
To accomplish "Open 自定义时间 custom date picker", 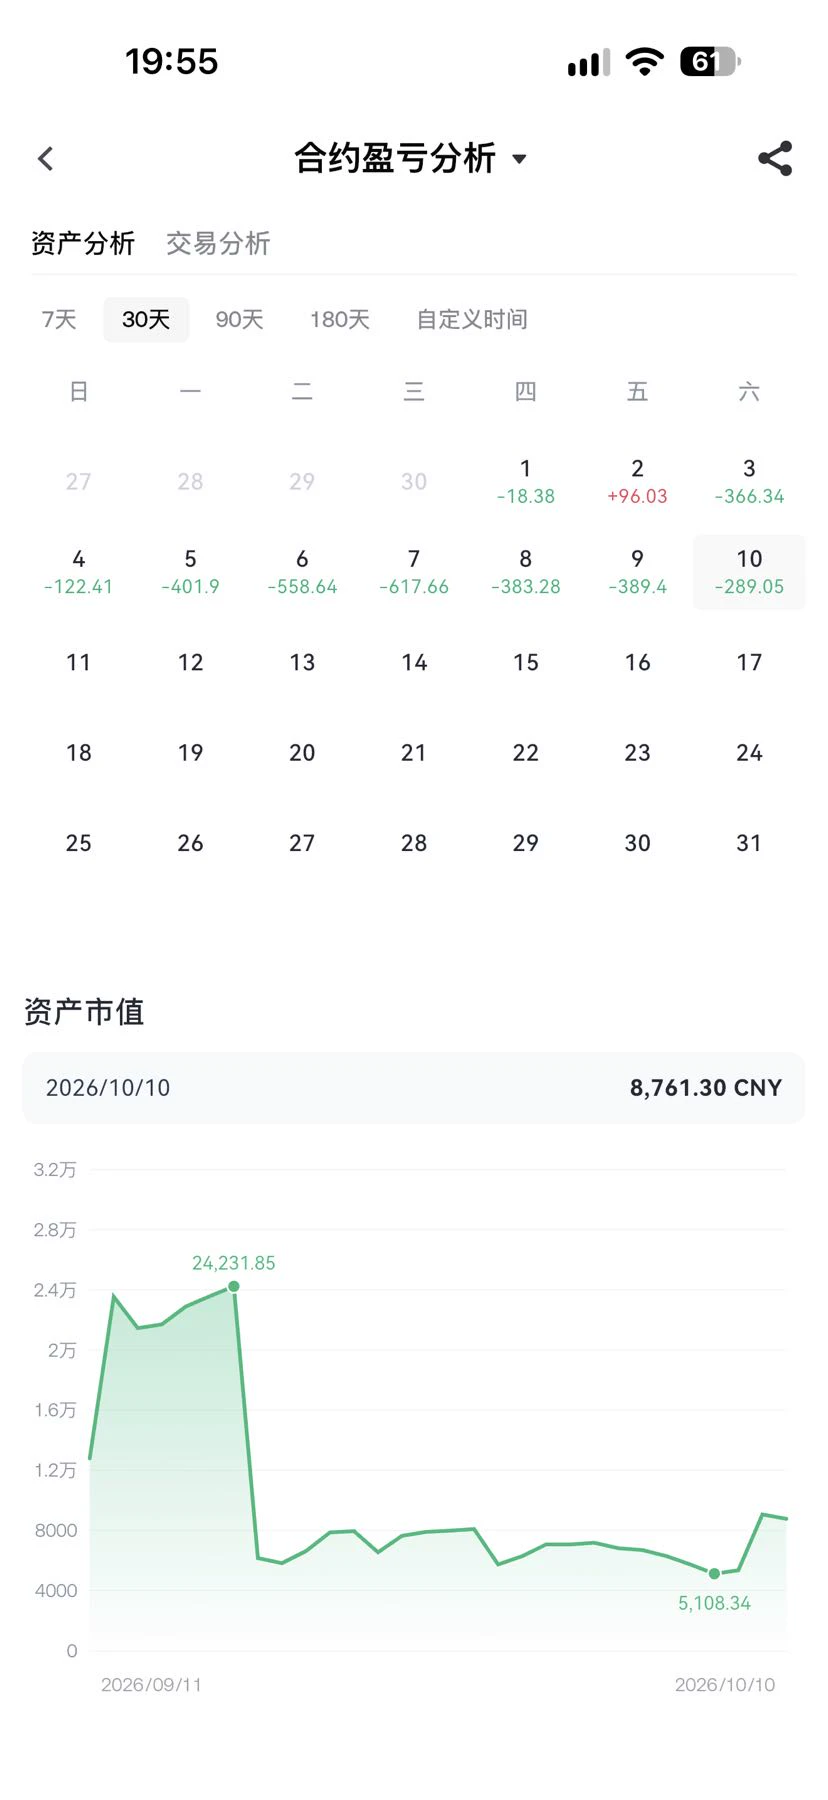I will (472, 319).
